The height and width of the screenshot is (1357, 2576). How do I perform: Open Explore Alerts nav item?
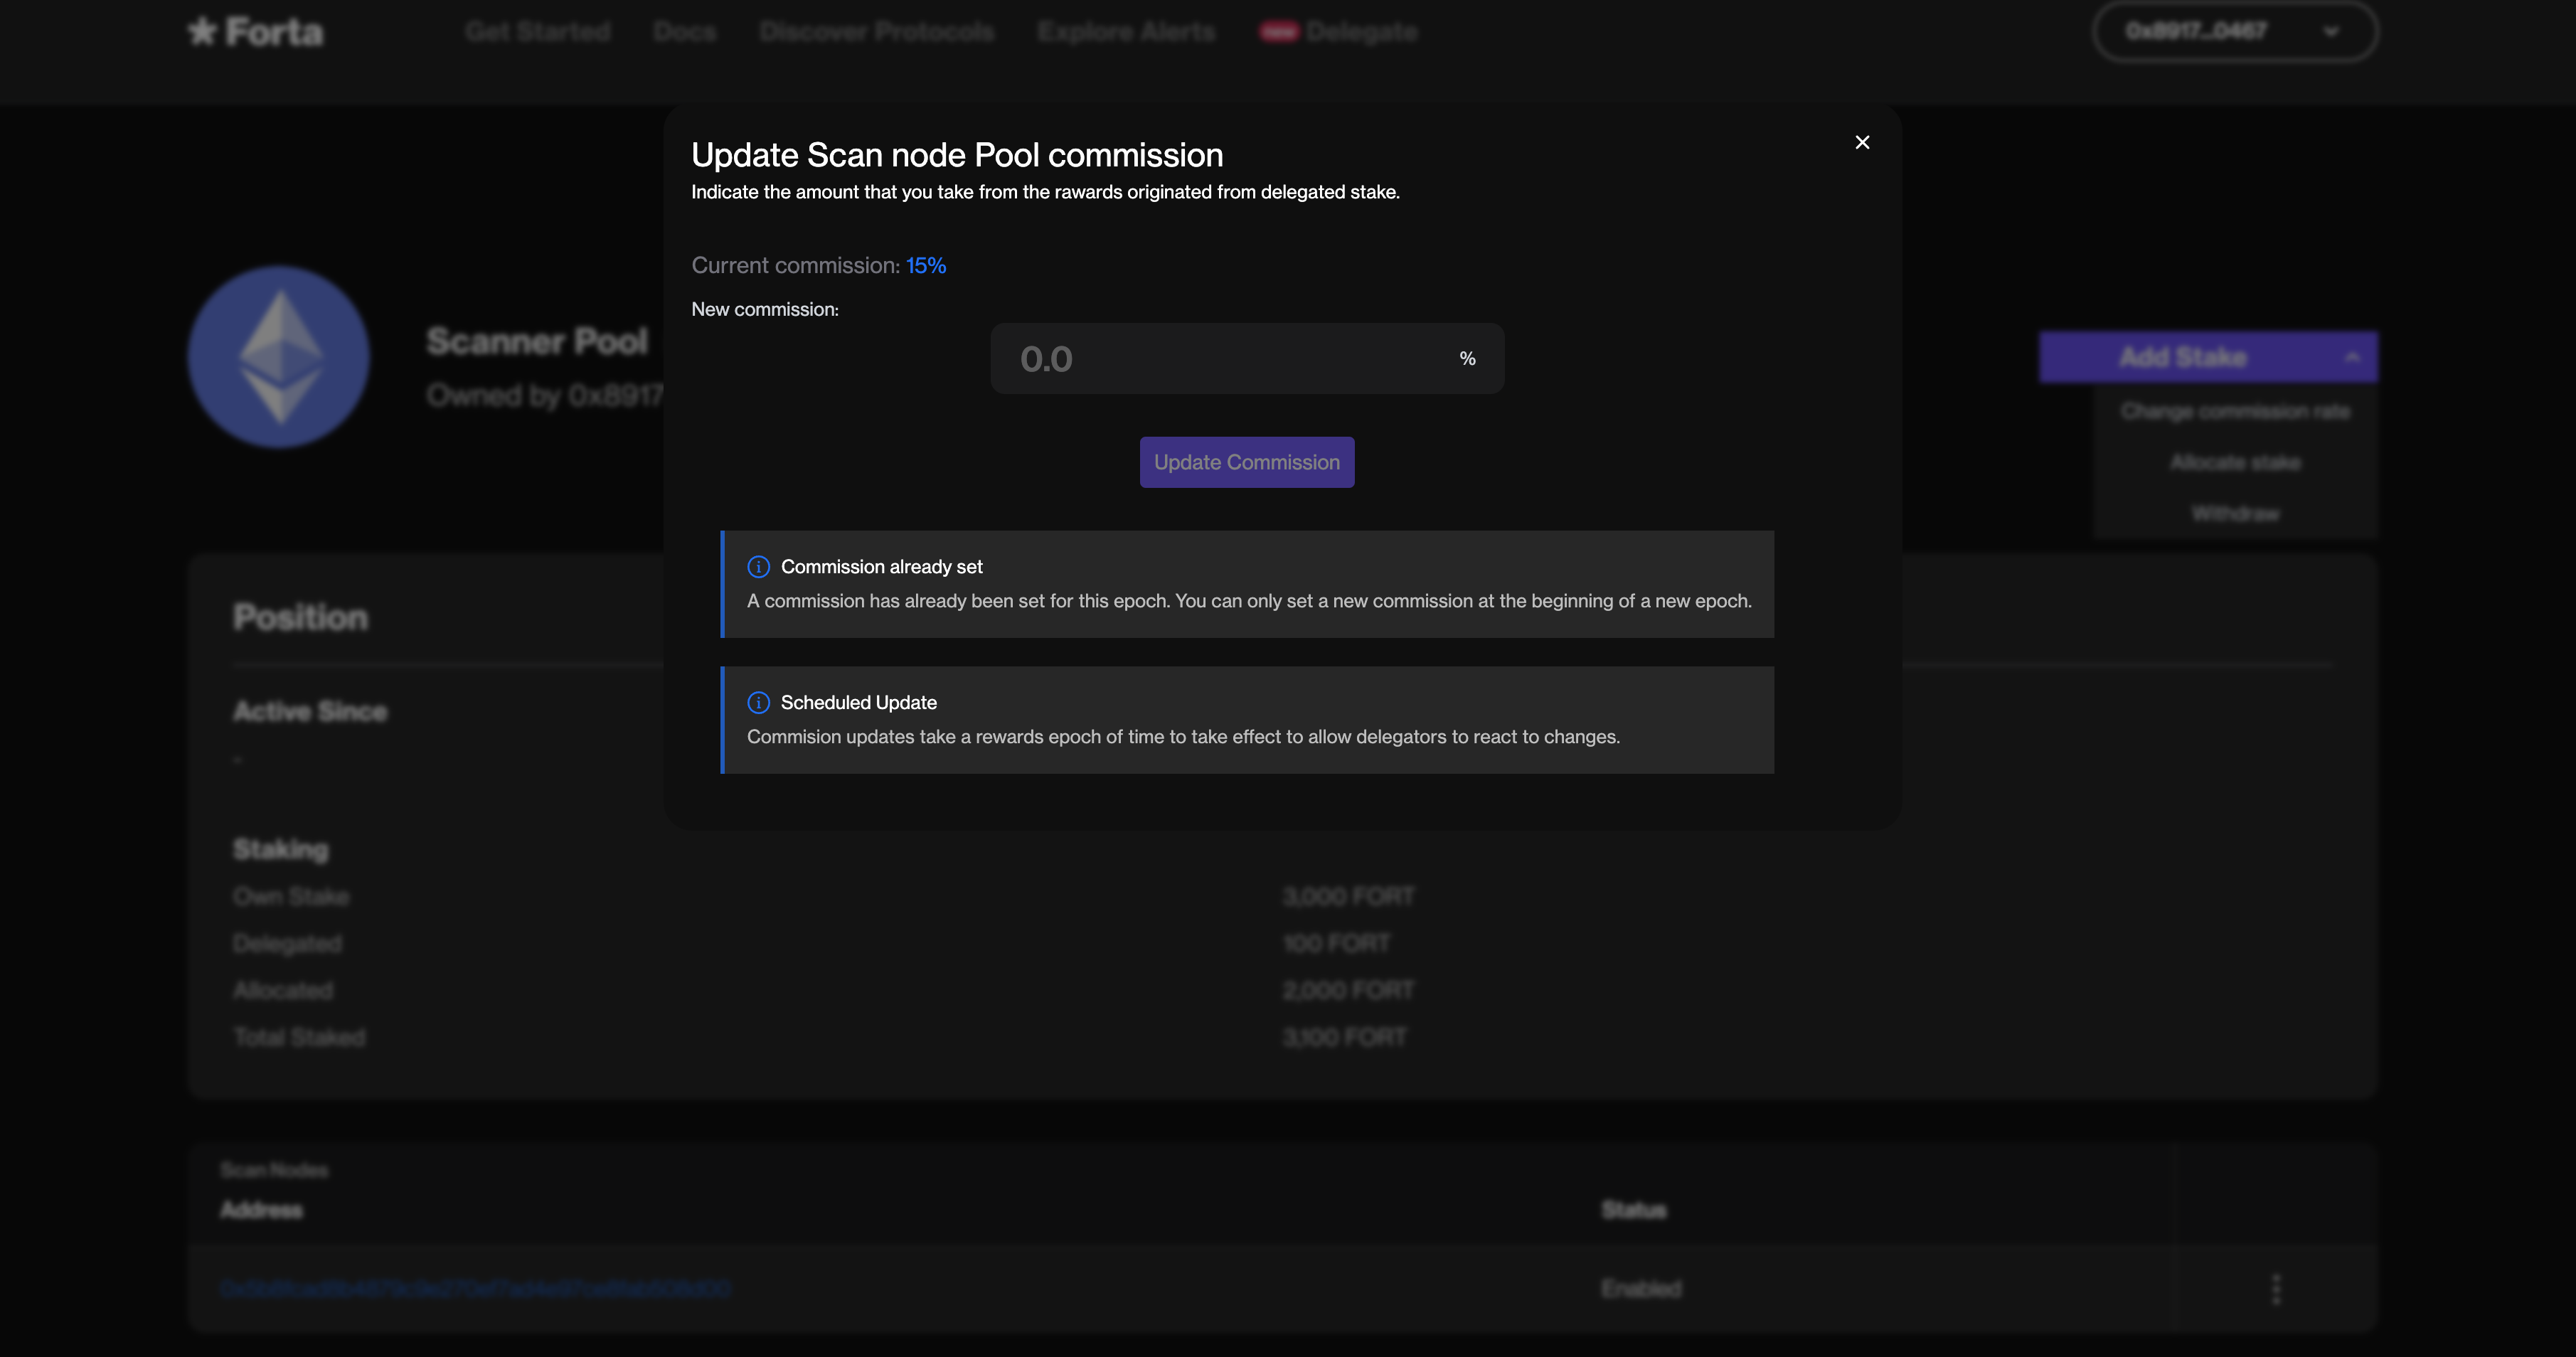[1126, 32]
